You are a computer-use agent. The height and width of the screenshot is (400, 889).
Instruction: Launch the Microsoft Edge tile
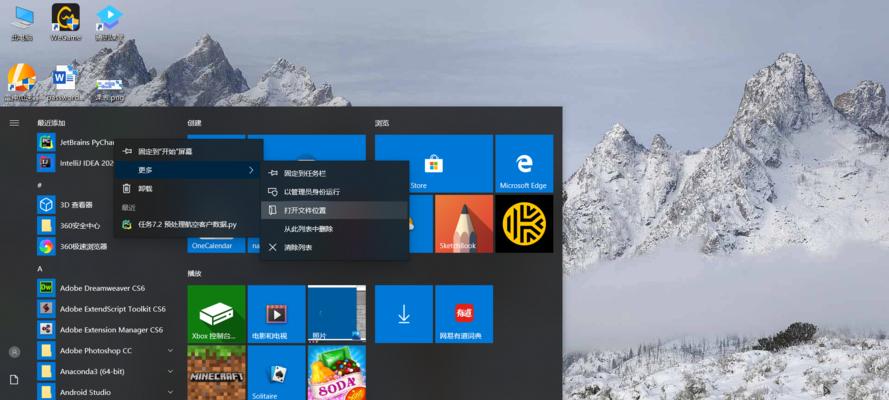pos(524,164)
